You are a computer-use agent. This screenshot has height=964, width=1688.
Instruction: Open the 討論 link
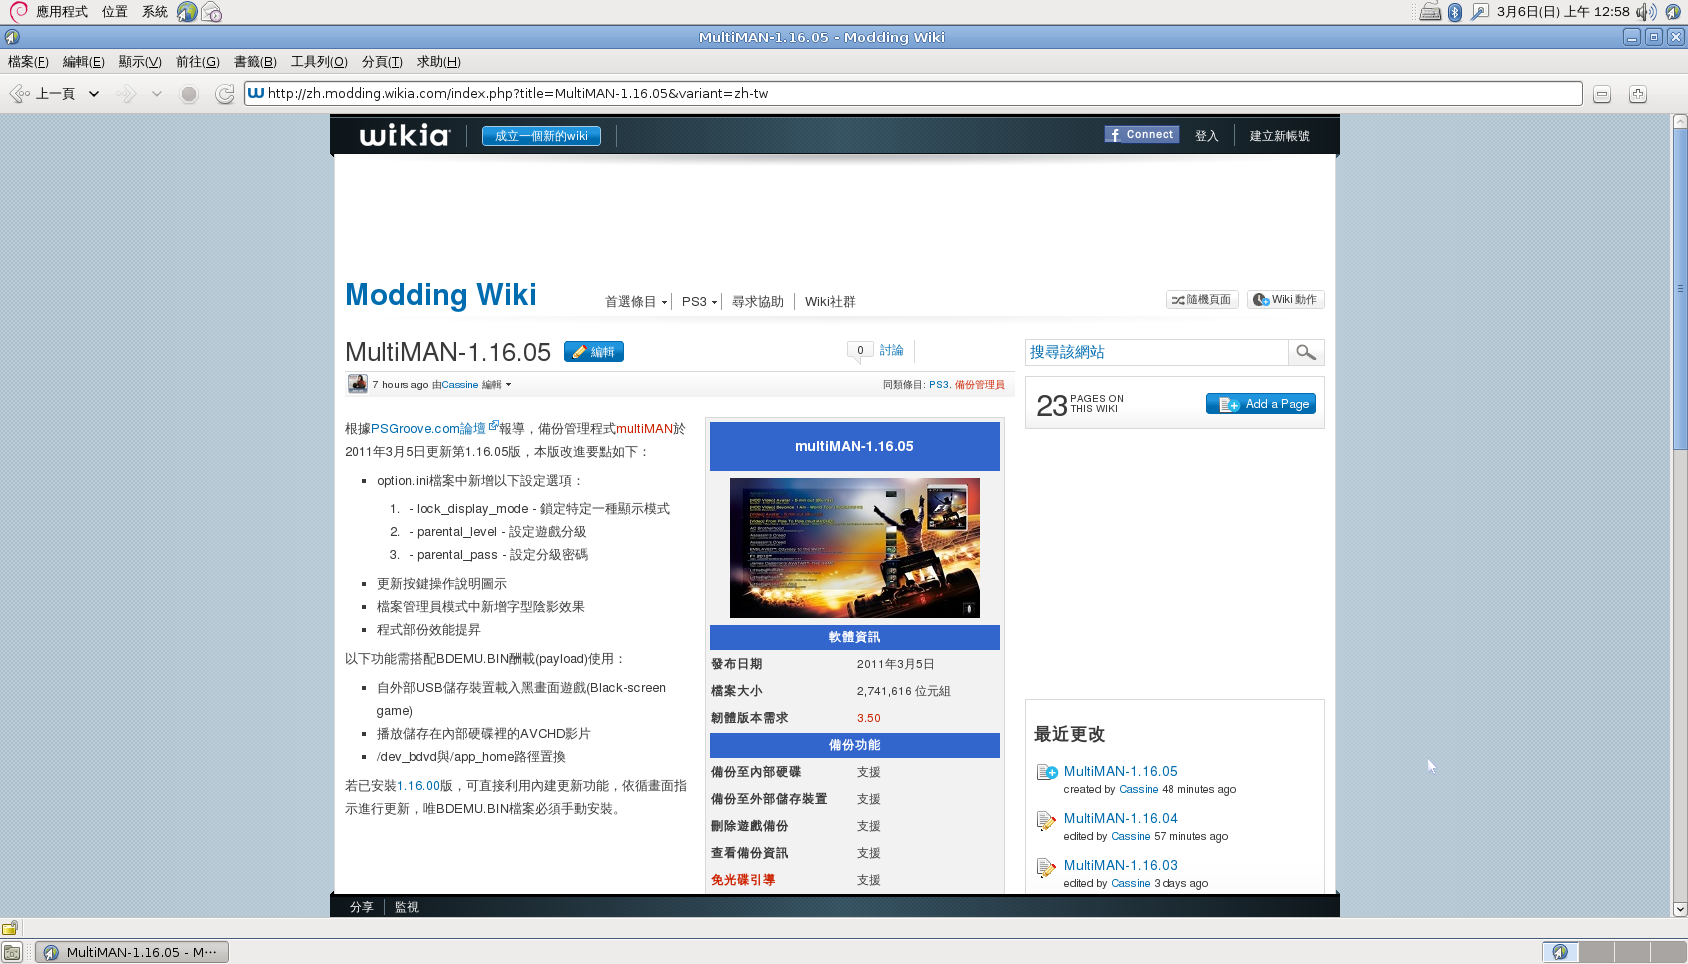point(892,351)
